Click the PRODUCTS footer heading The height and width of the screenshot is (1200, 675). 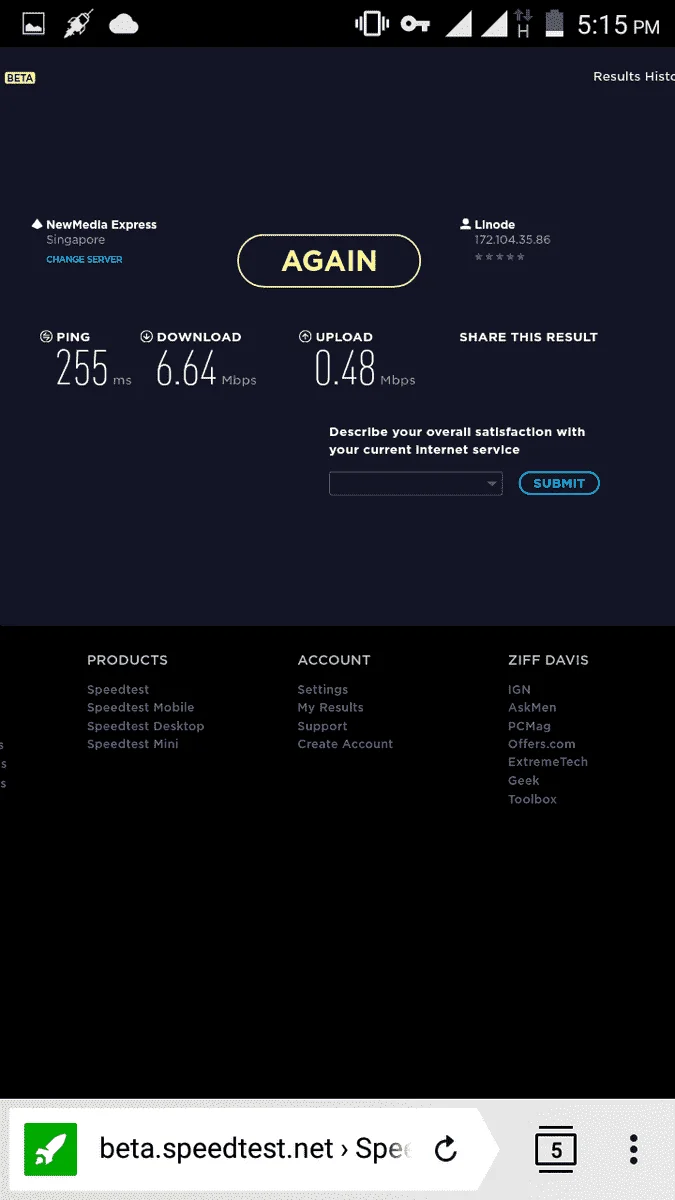127,660
